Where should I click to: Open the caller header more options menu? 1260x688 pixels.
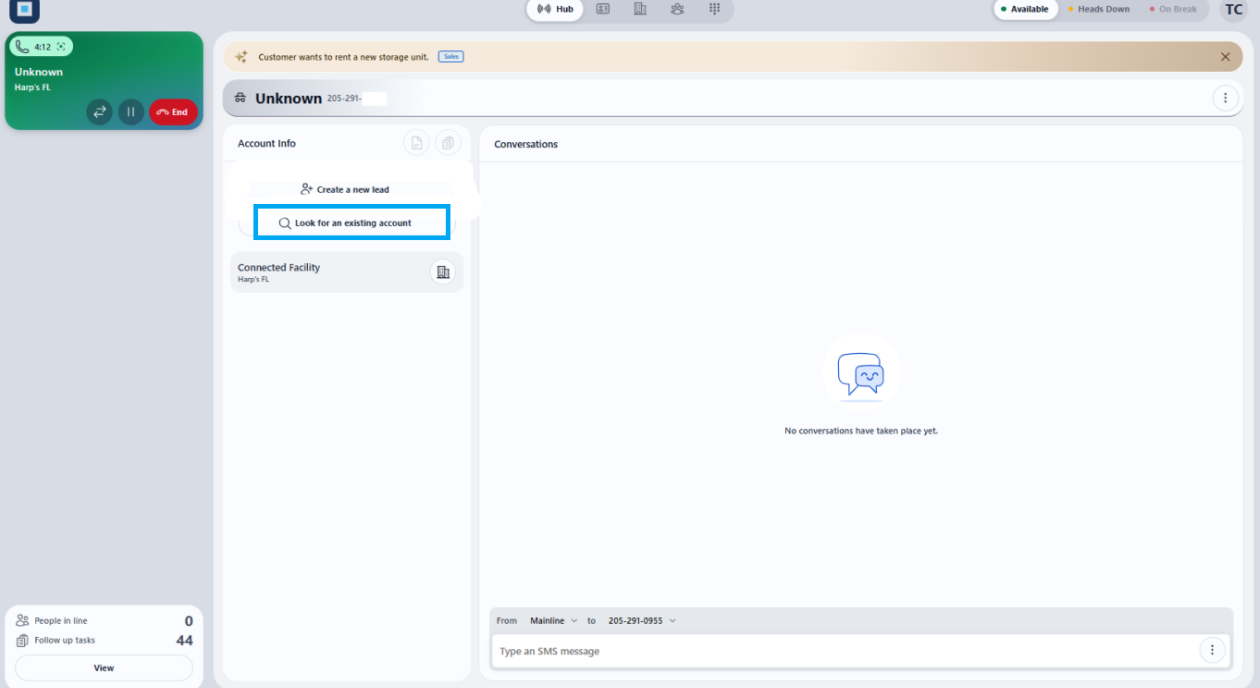click(1225, 98)
